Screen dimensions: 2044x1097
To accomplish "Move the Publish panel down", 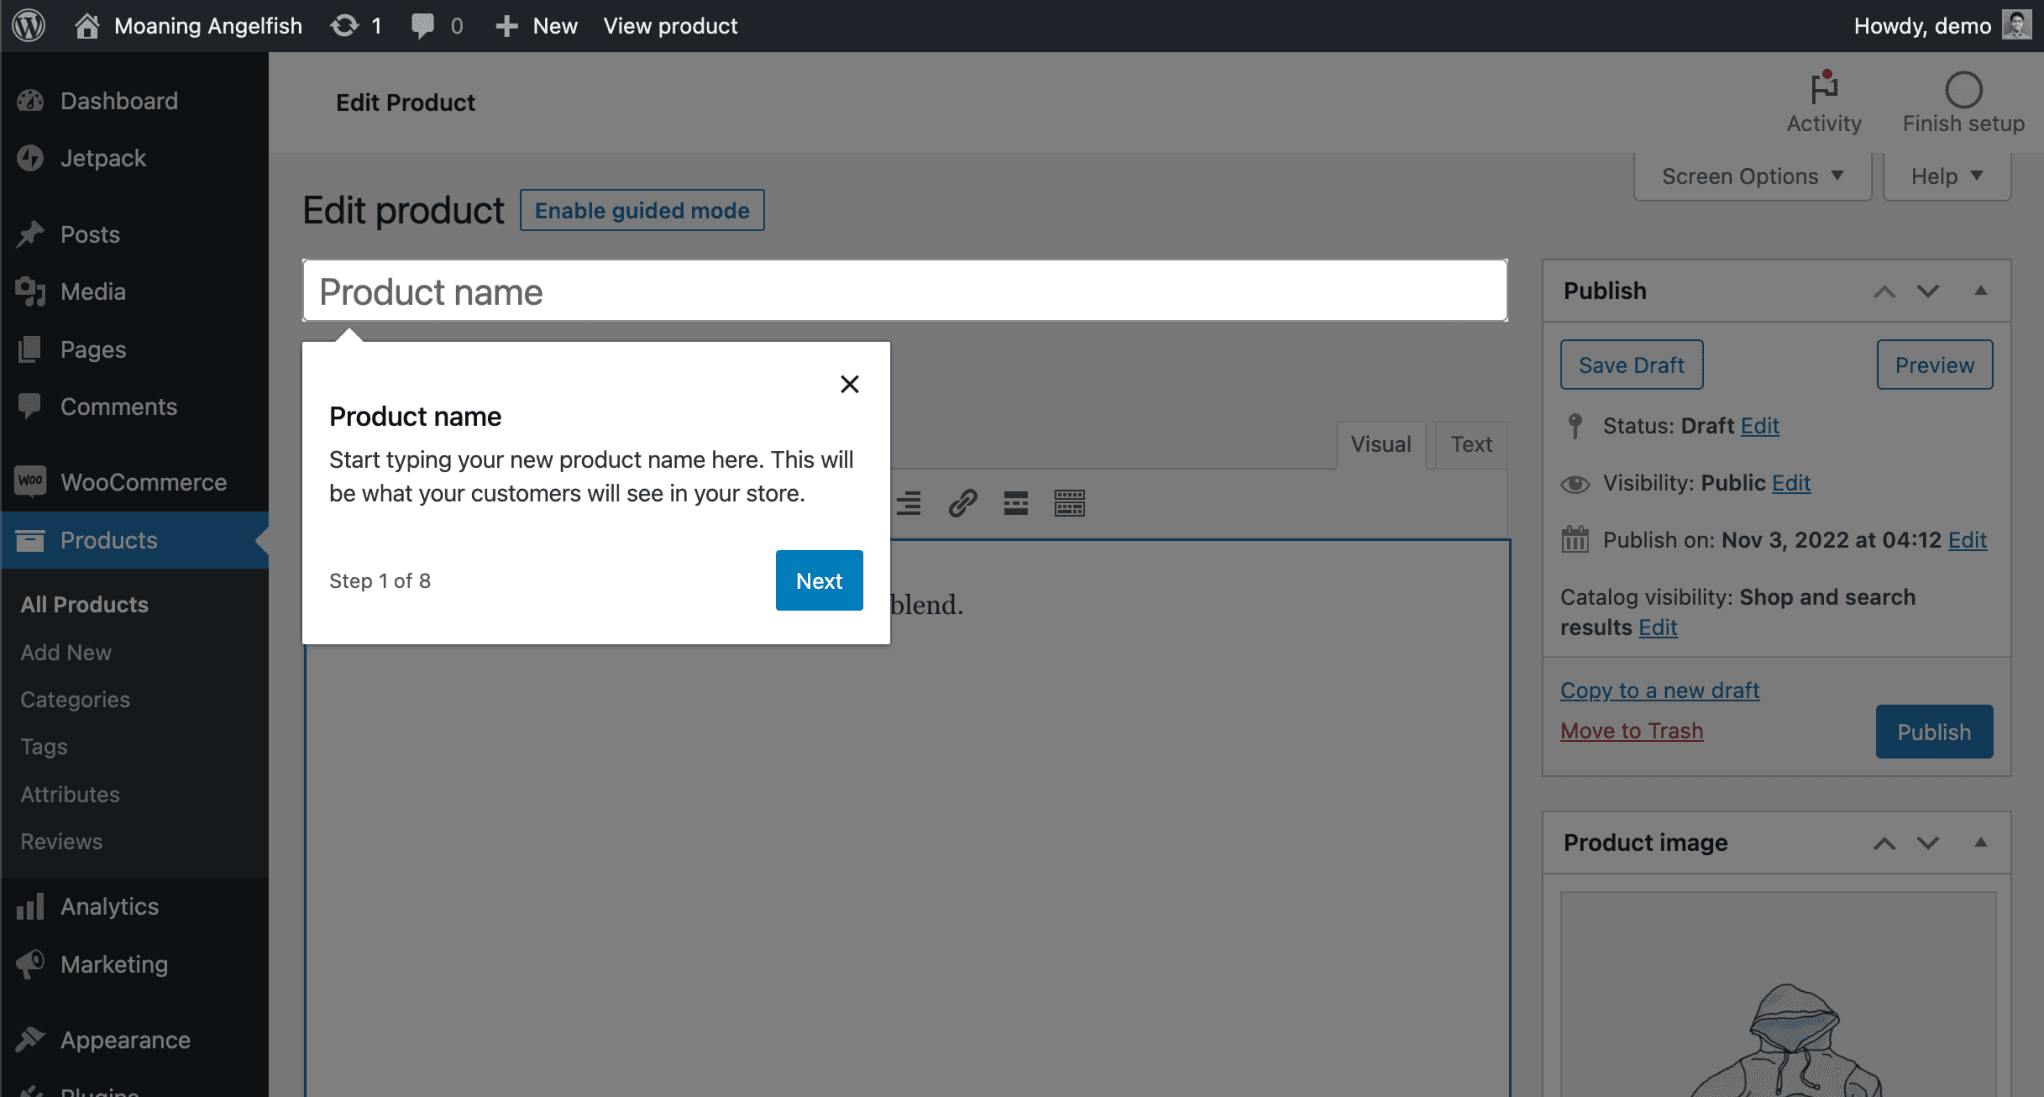I will [x=1927, y=291].
